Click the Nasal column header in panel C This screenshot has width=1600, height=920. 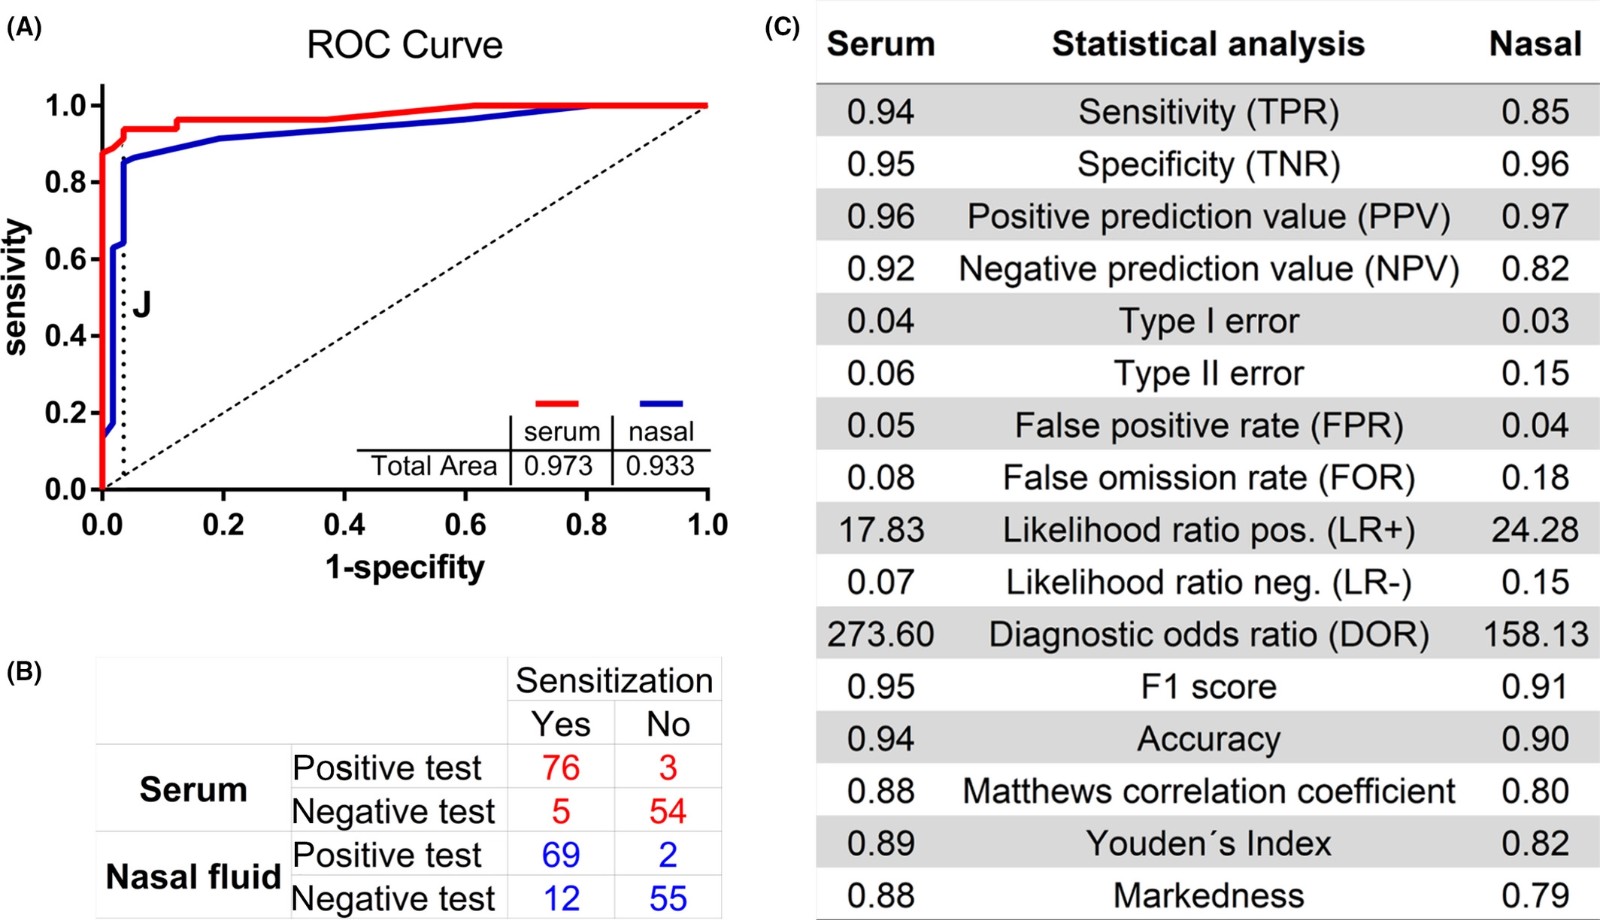coord(1535,44)
